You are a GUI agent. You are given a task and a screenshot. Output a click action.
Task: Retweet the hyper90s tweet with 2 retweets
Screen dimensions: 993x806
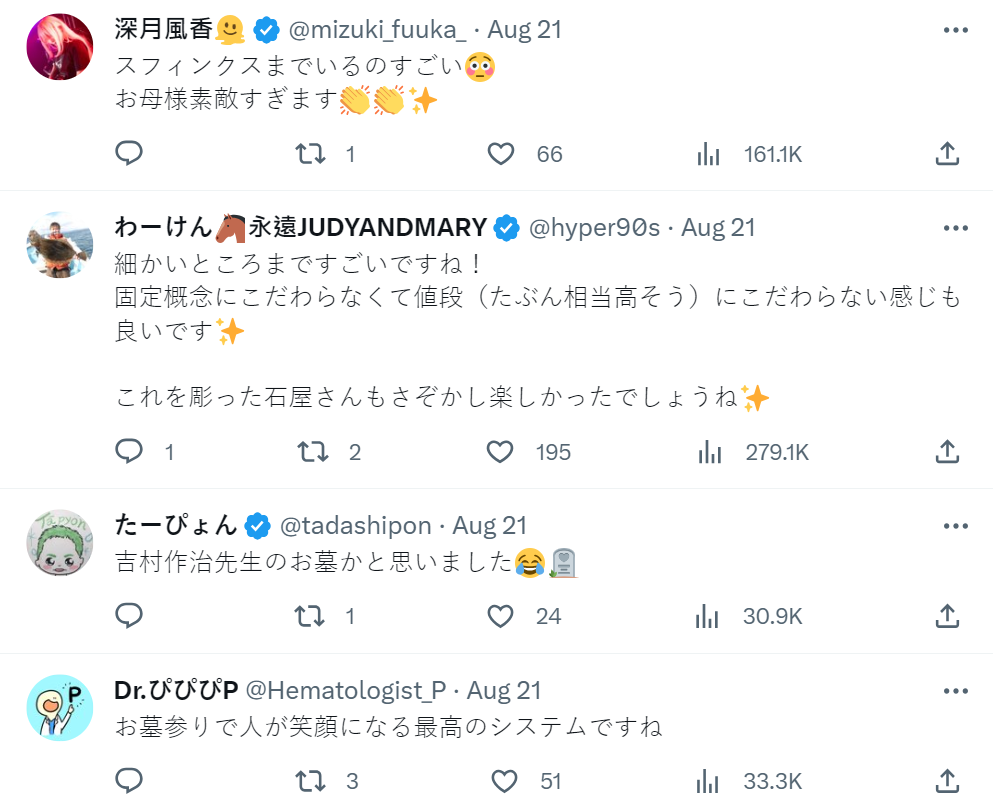pos(312,452)
